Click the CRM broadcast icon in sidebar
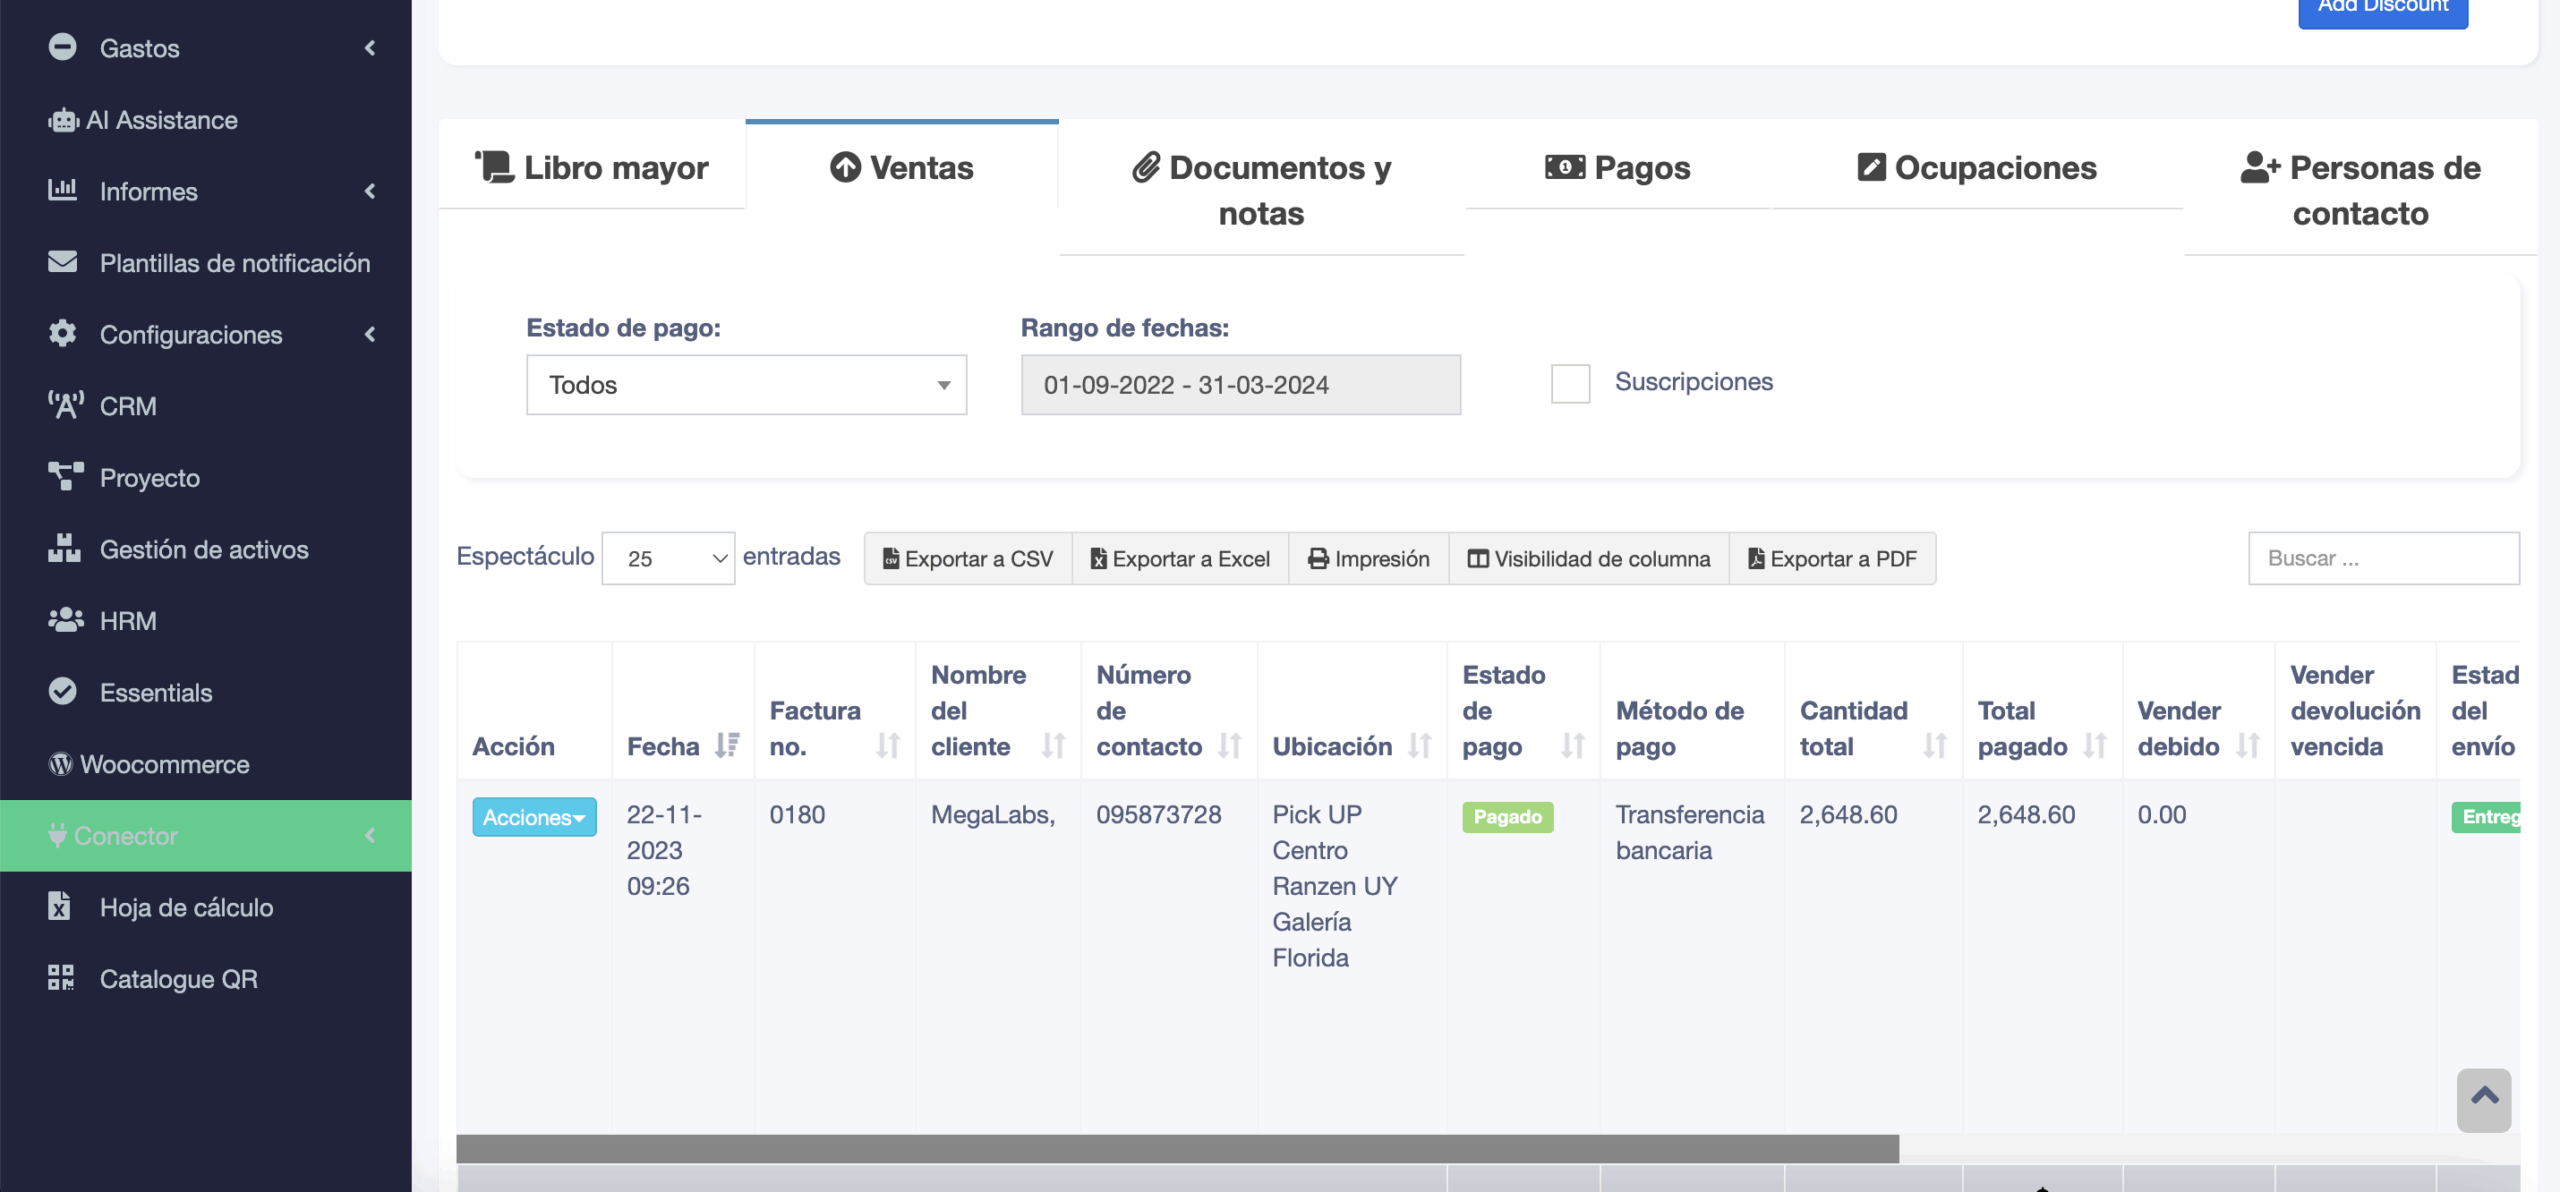The height and width of the screenshot is (1192, 2560). tap(65, 406)
